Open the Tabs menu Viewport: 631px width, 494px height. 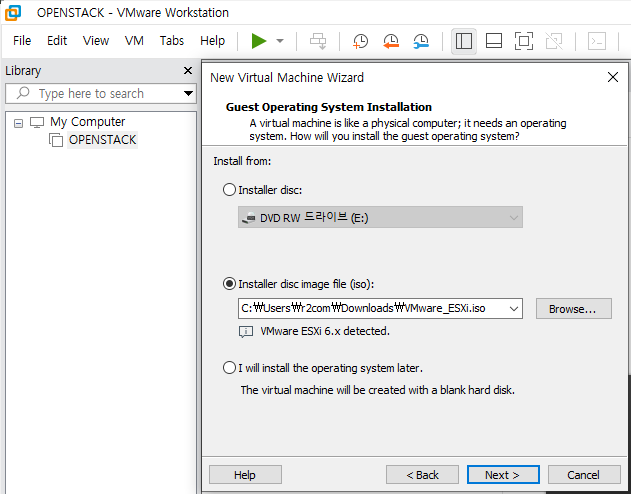(x=172, y=41)
